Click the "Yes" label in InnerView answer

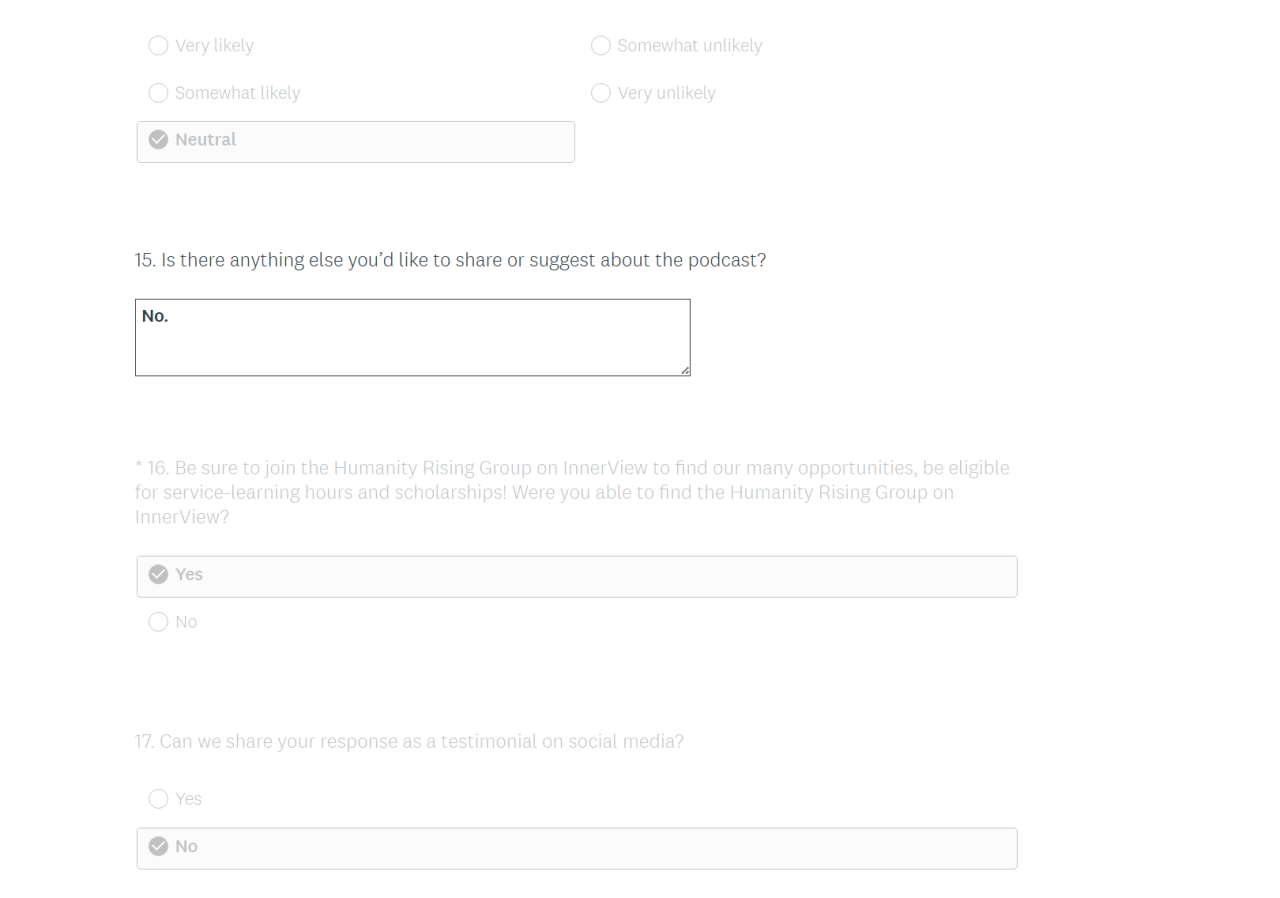[189, 574]
